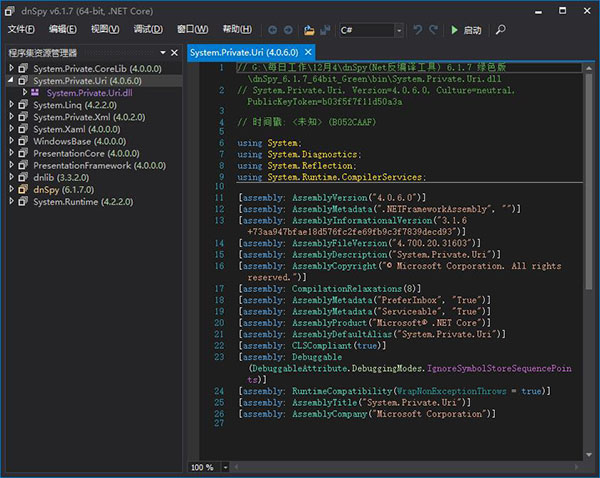The image size is (600, 478).
Task: Click AssemblyCompany attribute on line 26
Action: [x=329, y=414]
